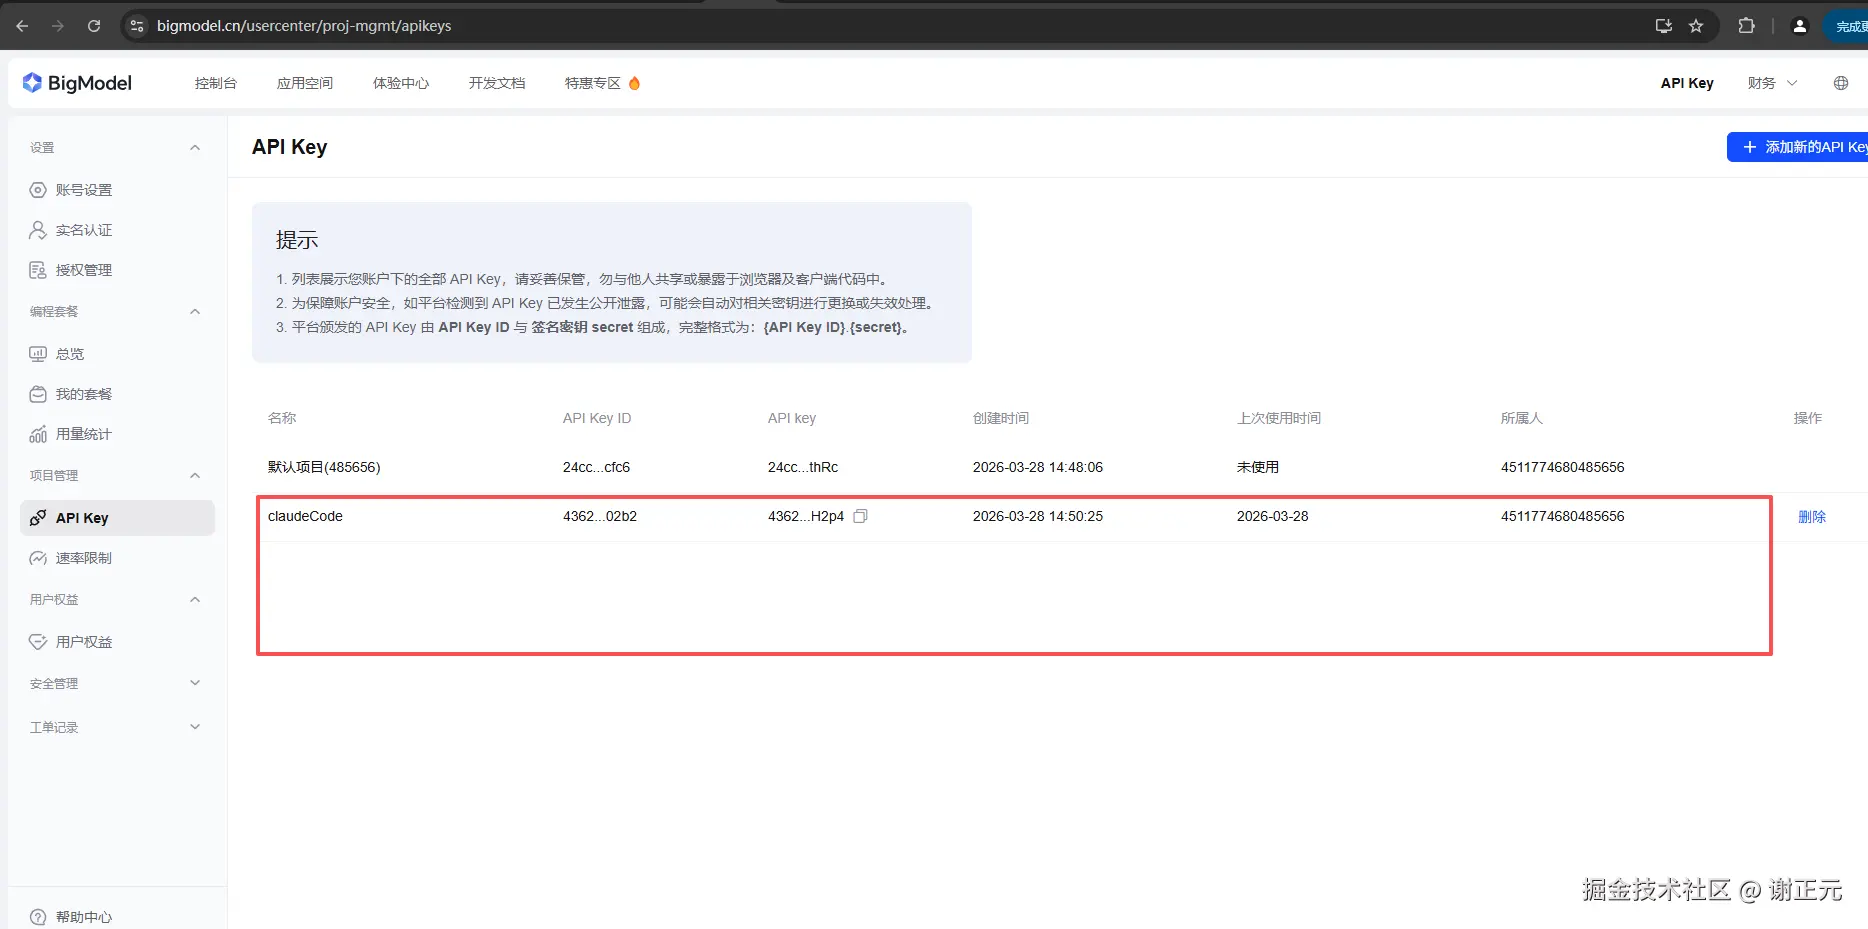
Task: Click creation time 2026-03-28 14:50:25
Action: click(x=1038, y=516)
